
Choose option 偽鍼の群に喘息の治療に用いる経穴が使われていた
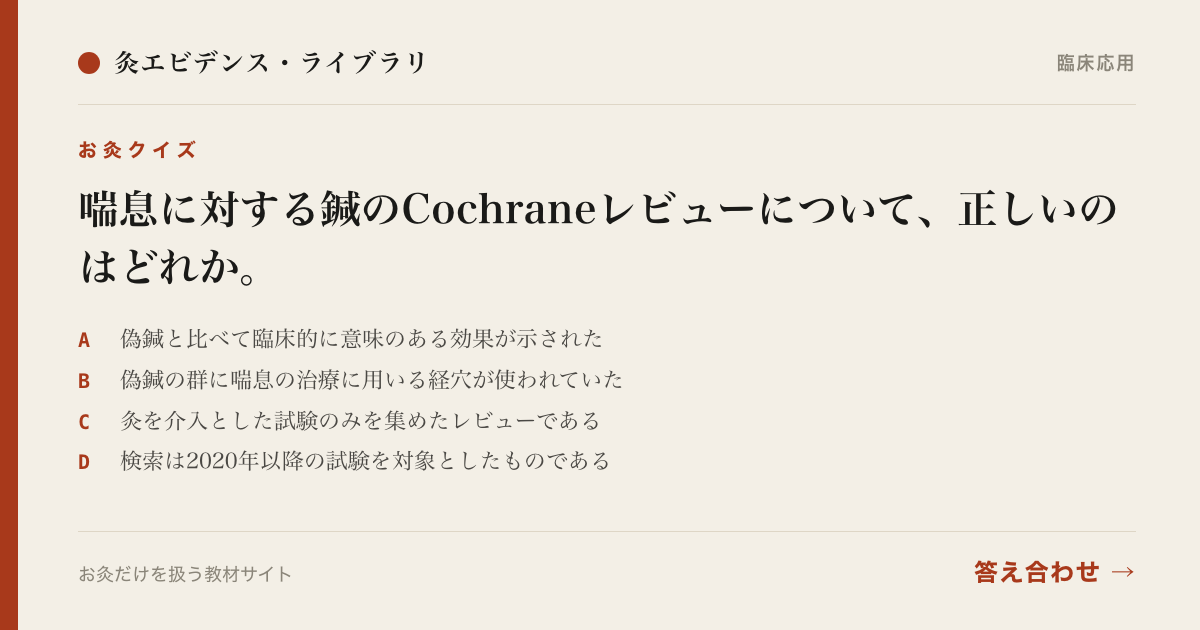(x=372, y=380)
